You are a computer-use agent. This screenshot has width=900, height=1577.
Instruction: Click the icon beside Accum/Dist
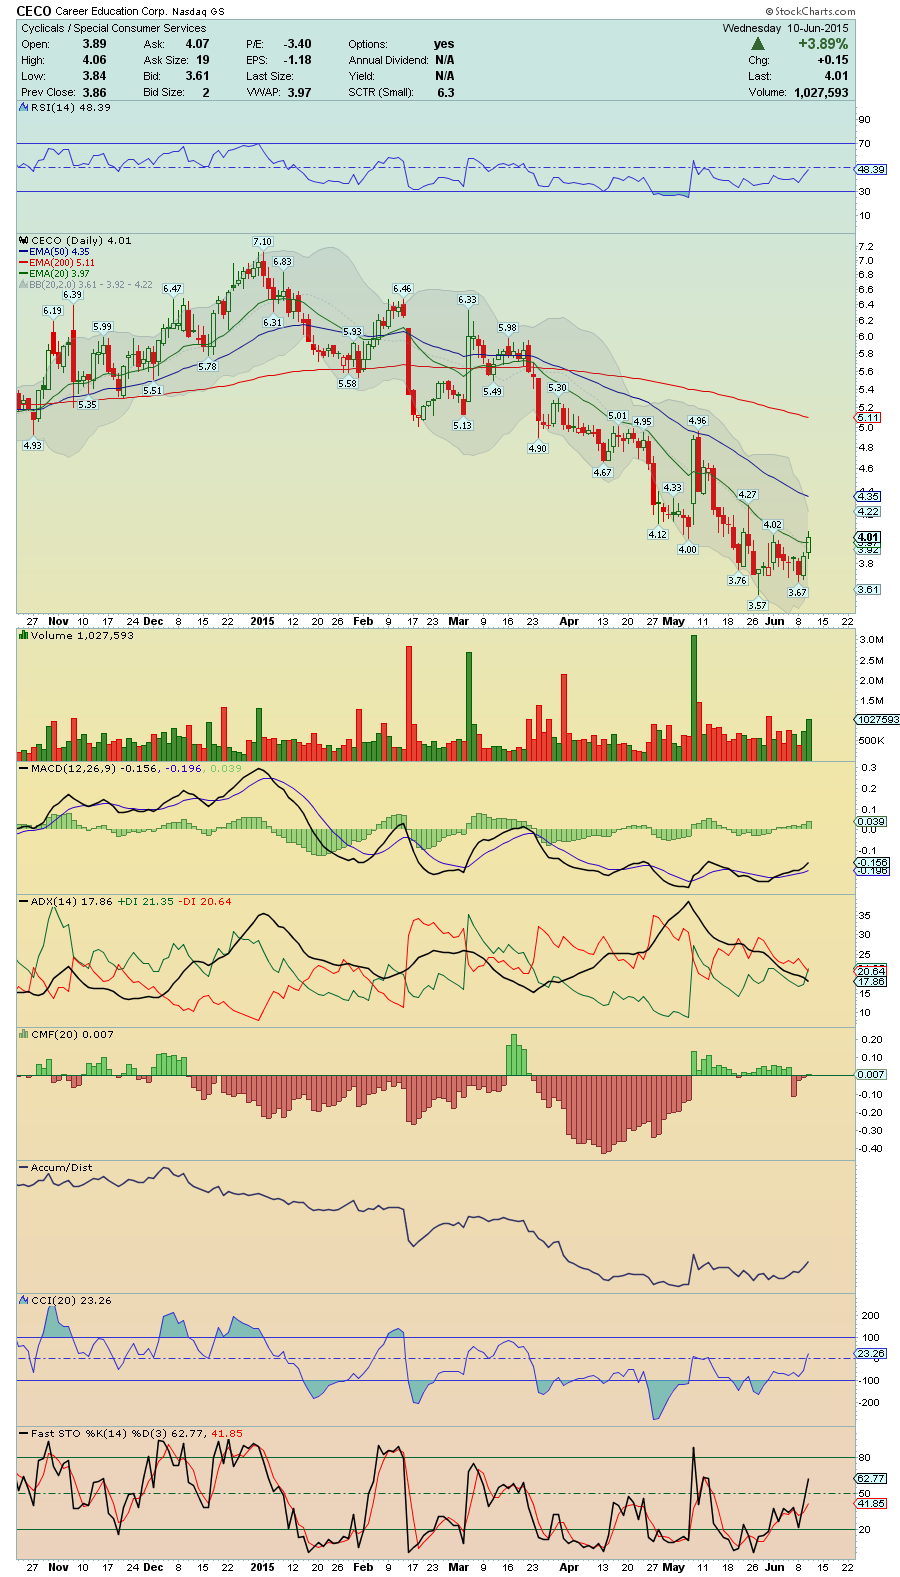coord(24,1167)
